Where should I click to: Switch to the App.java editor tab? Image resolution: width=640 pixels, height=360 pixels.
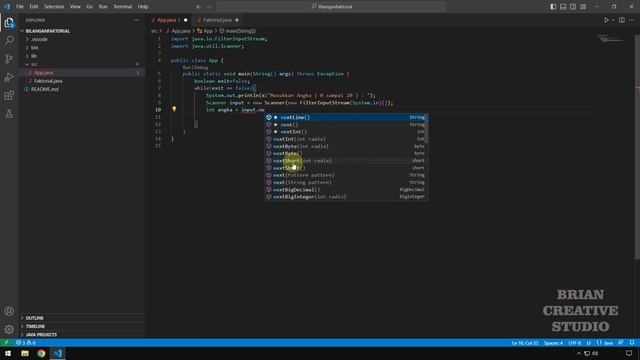point(169,20)
